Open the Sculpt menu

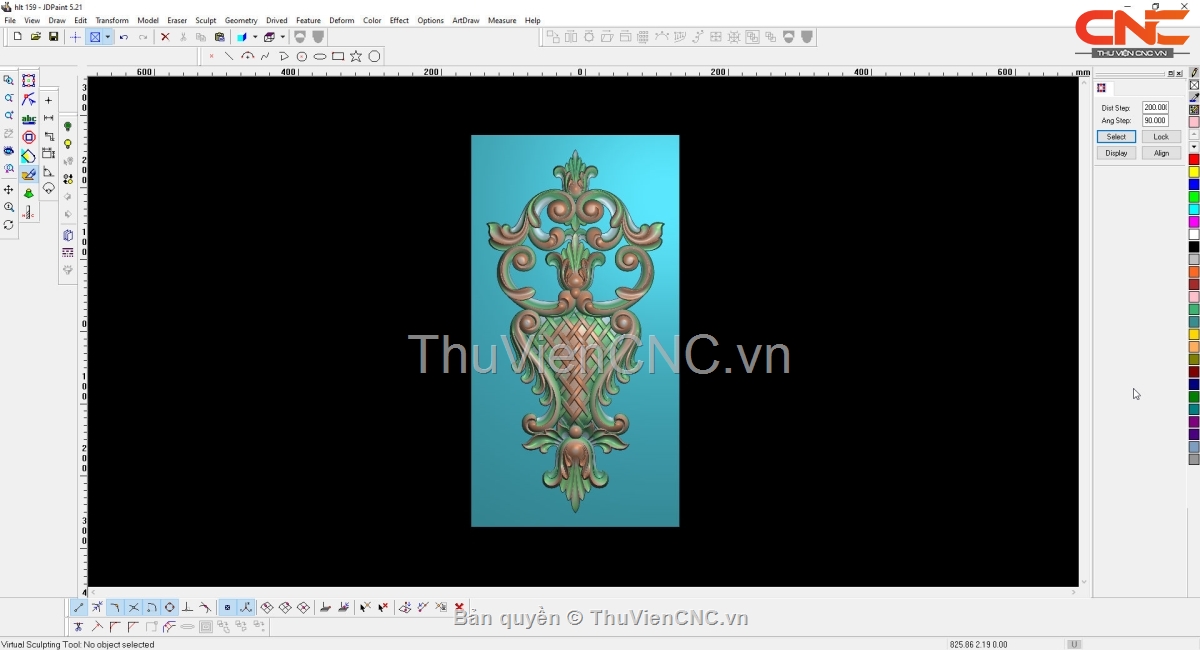(205, 20)
